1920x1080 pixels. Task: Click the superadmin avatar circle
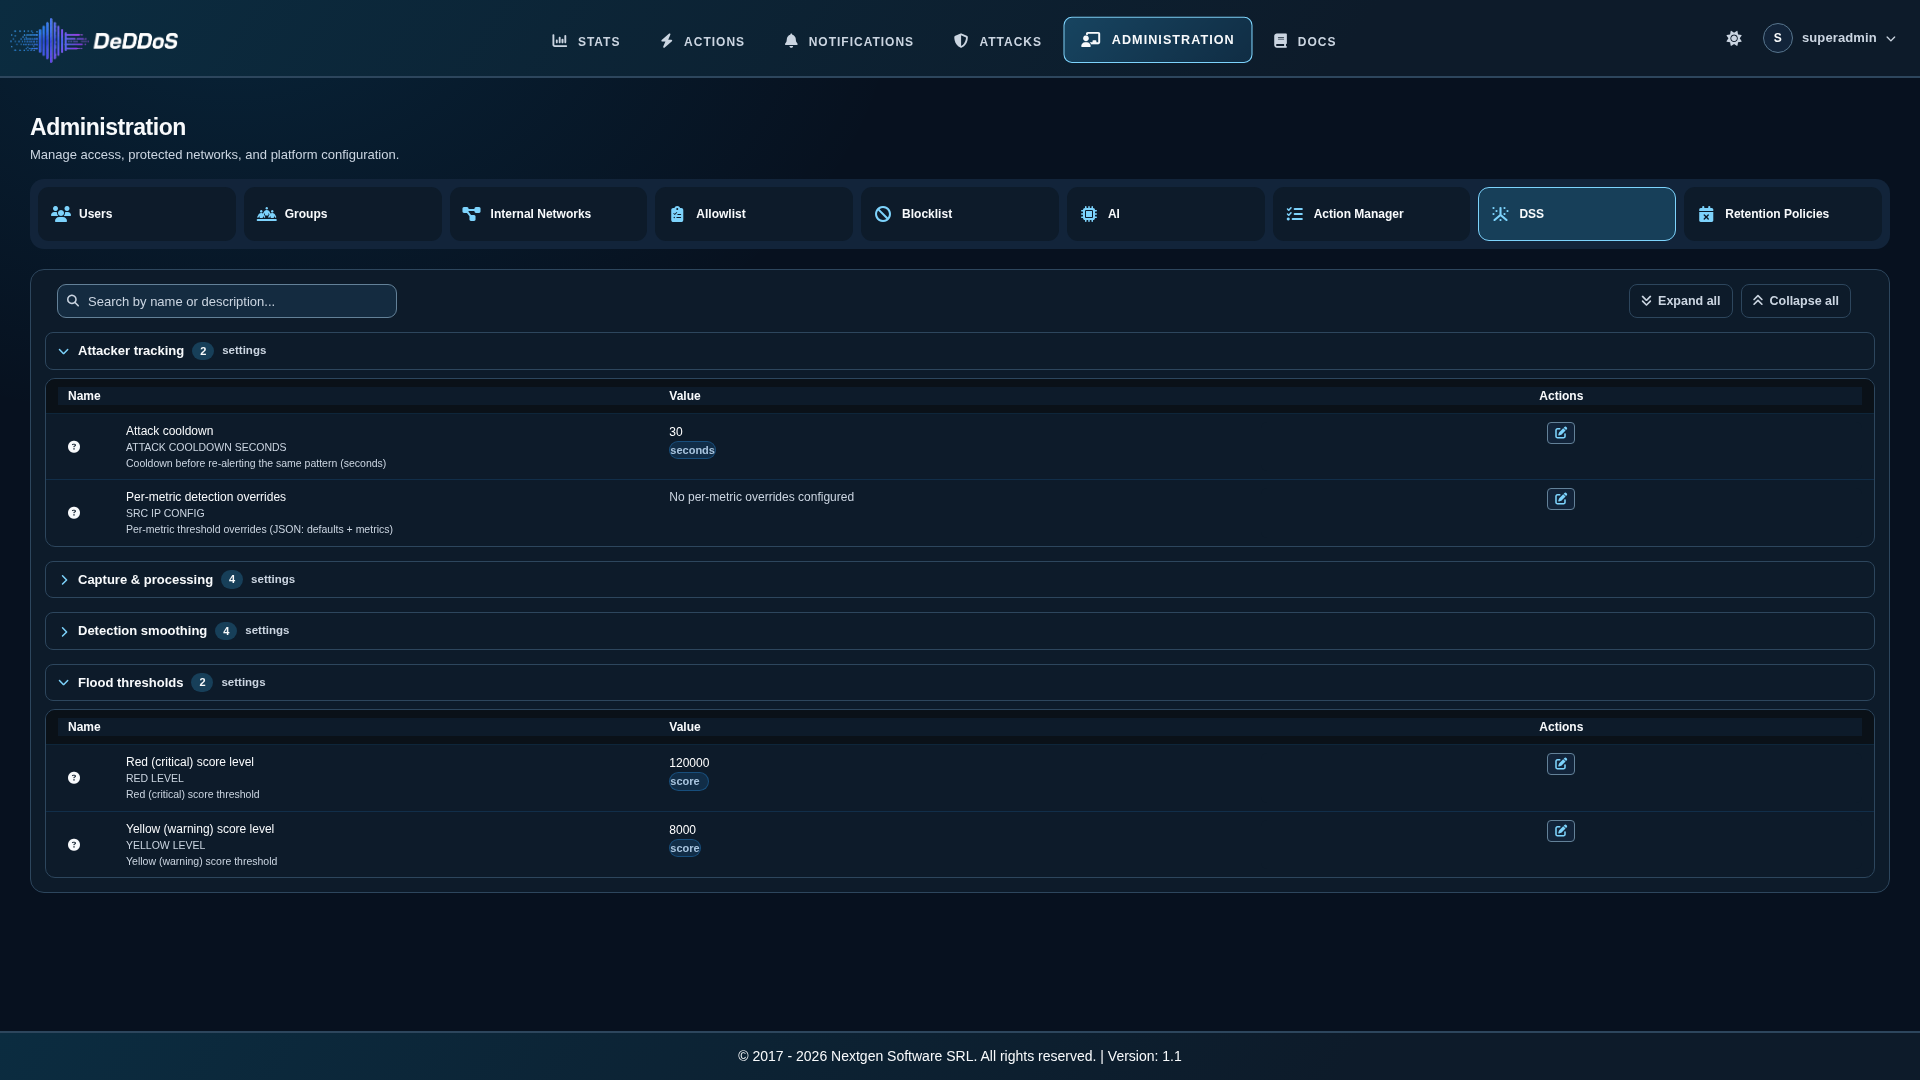coord(1777,38)
